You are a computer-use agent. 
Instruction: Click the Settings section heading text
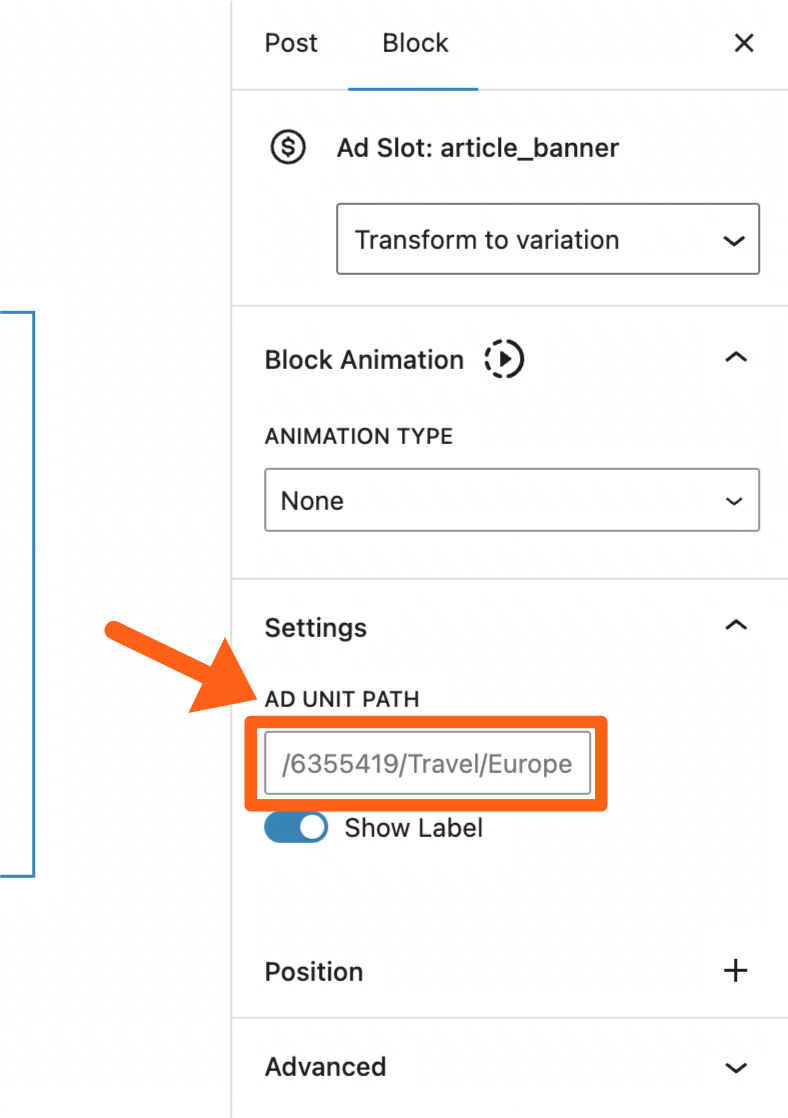click(315, 628)
